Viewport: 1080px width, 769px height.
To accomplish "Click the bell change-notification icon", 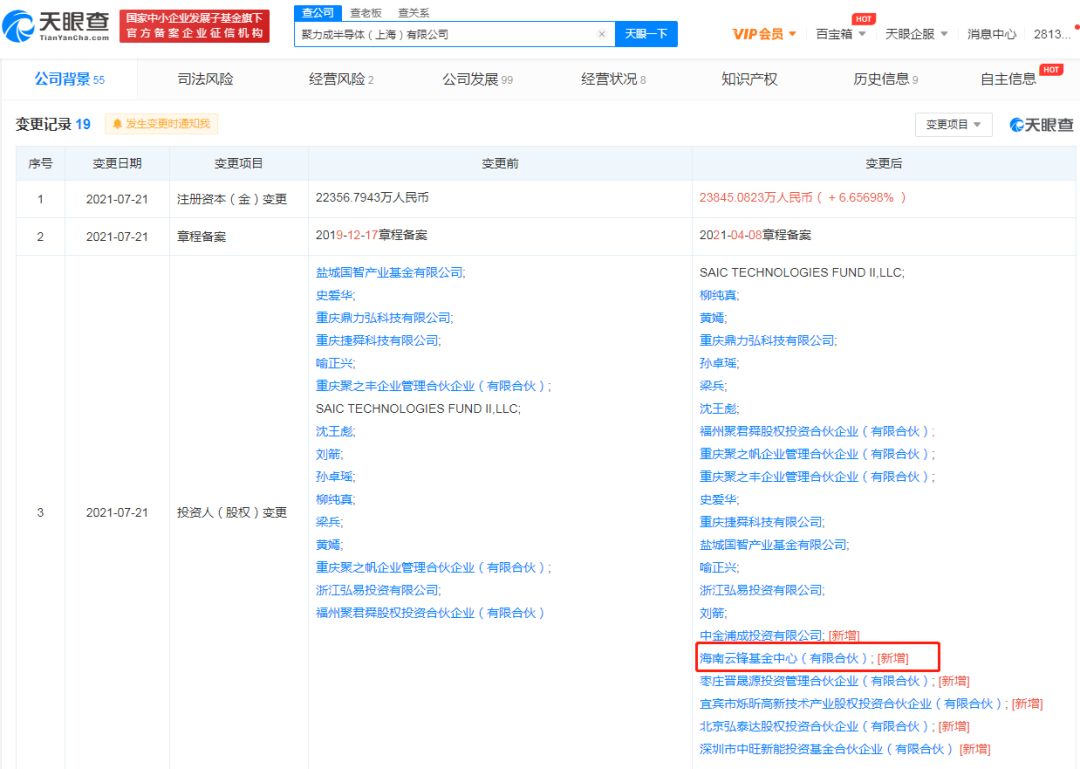I will click(117, 124).
